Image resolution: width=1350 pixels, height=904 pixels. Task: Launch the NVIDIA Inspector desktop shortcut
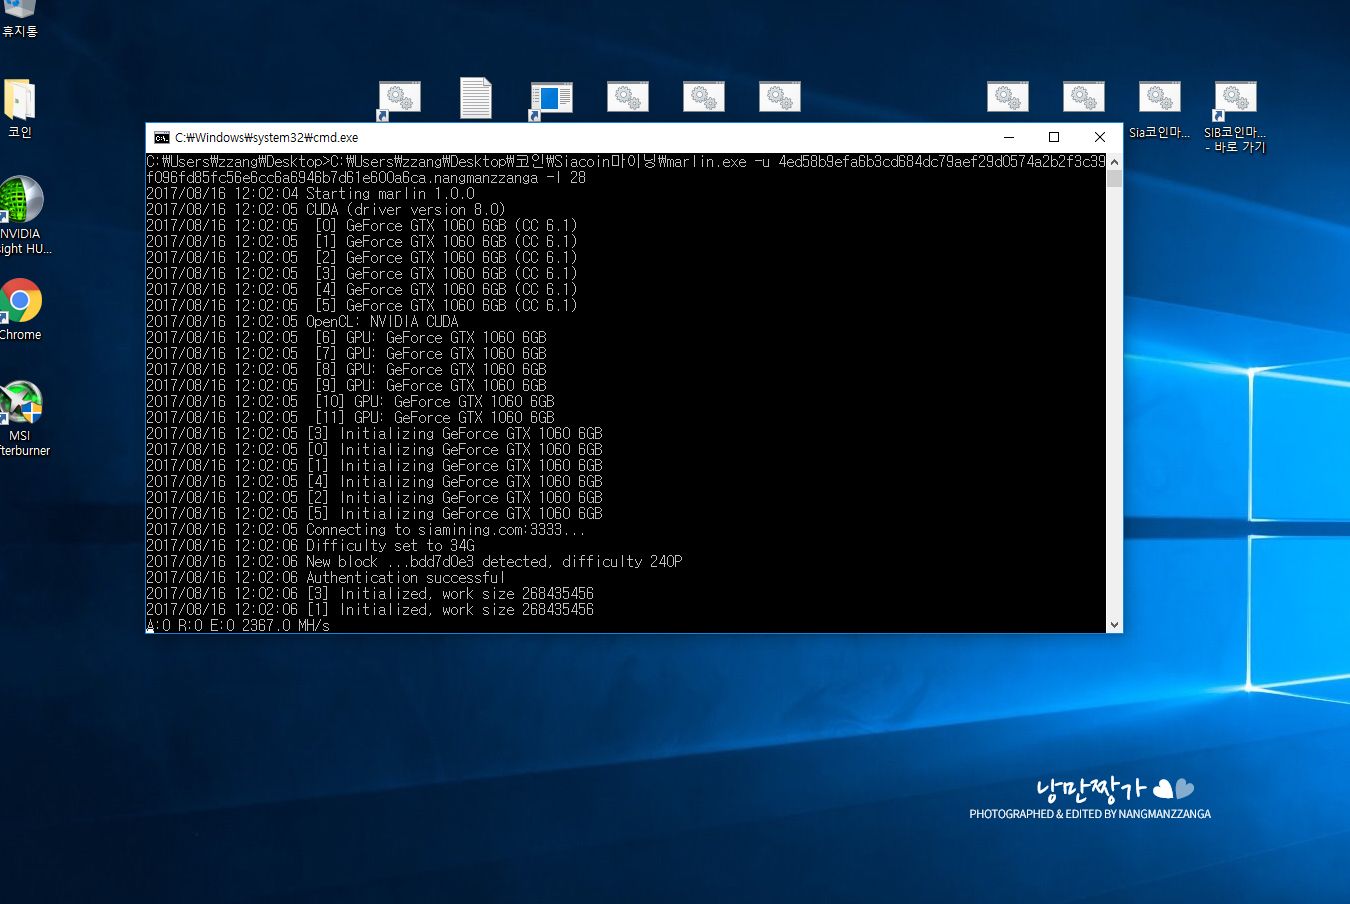[22, 215]
